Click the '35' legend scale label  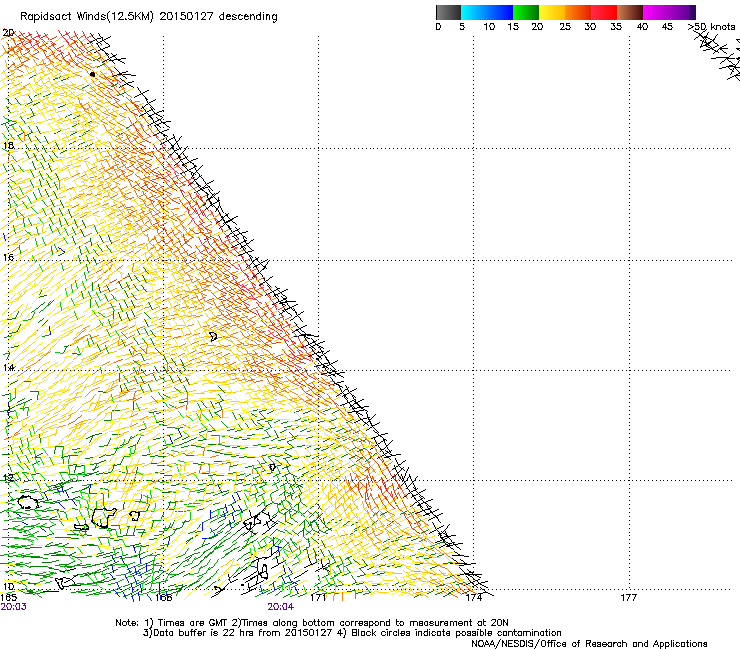click(616, 27)
